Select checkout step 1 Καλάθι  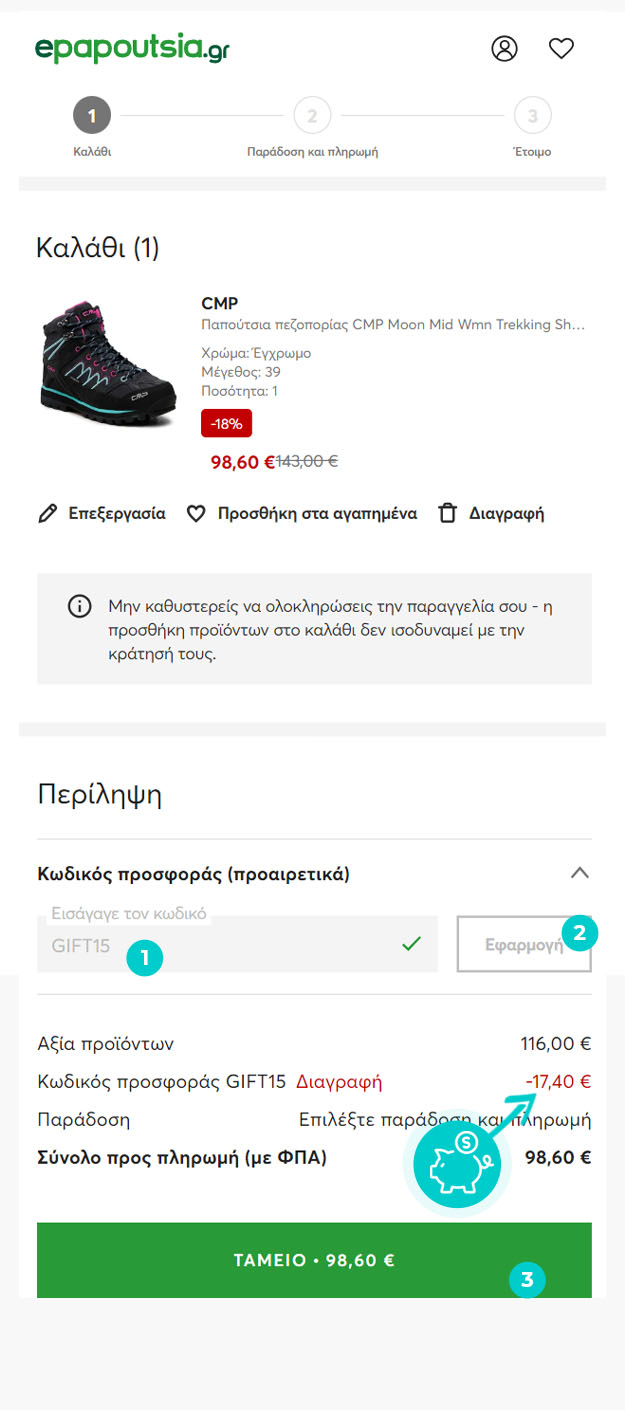tap(92, 116)
